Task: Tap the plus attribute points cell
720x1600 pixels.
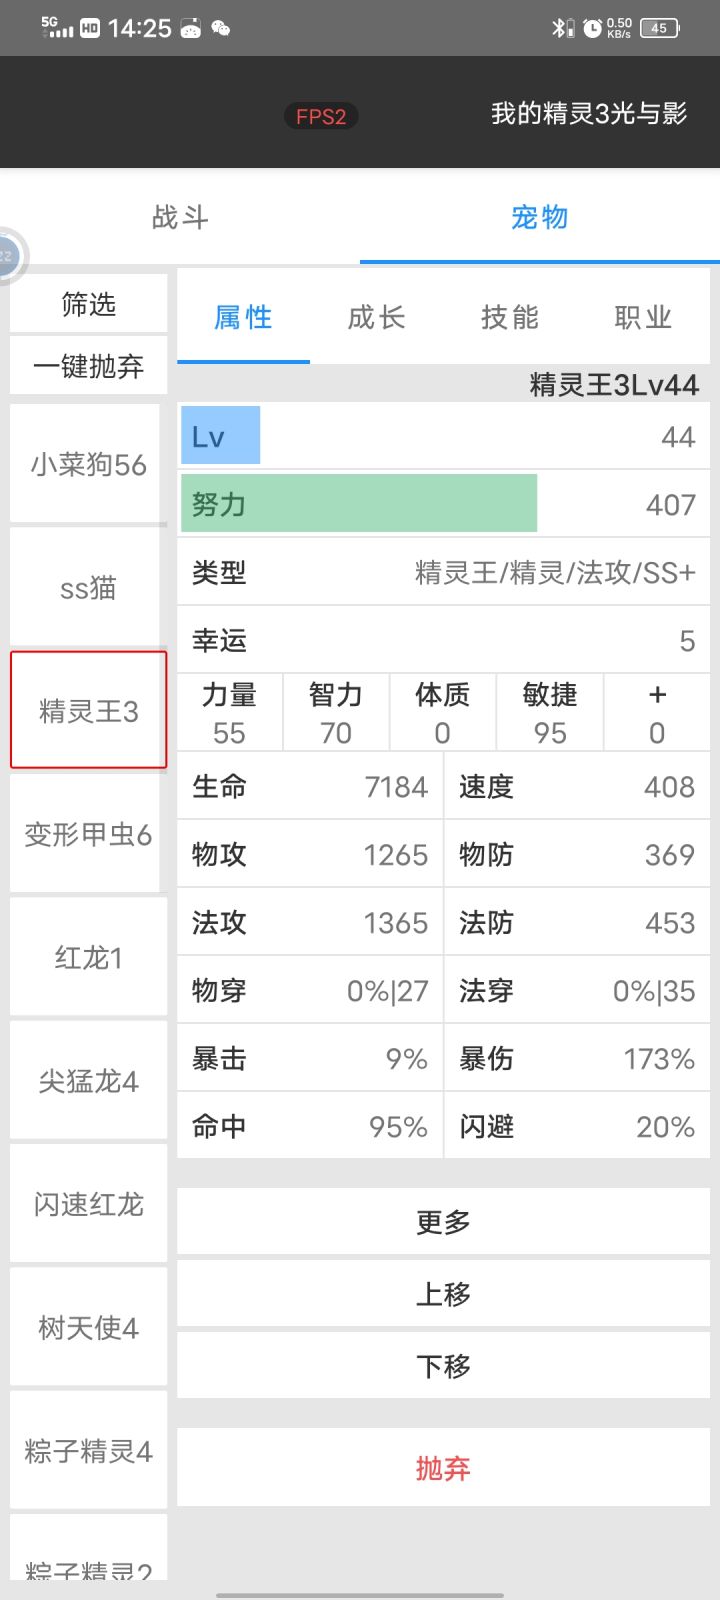Action: tap(656, 713)
